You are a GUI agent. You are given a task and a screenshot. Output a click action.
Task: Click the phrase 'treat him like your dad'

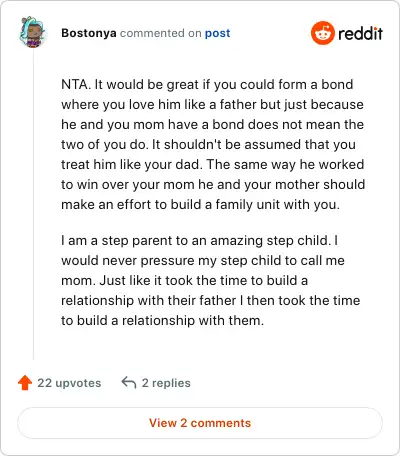[x=130, y=164]
